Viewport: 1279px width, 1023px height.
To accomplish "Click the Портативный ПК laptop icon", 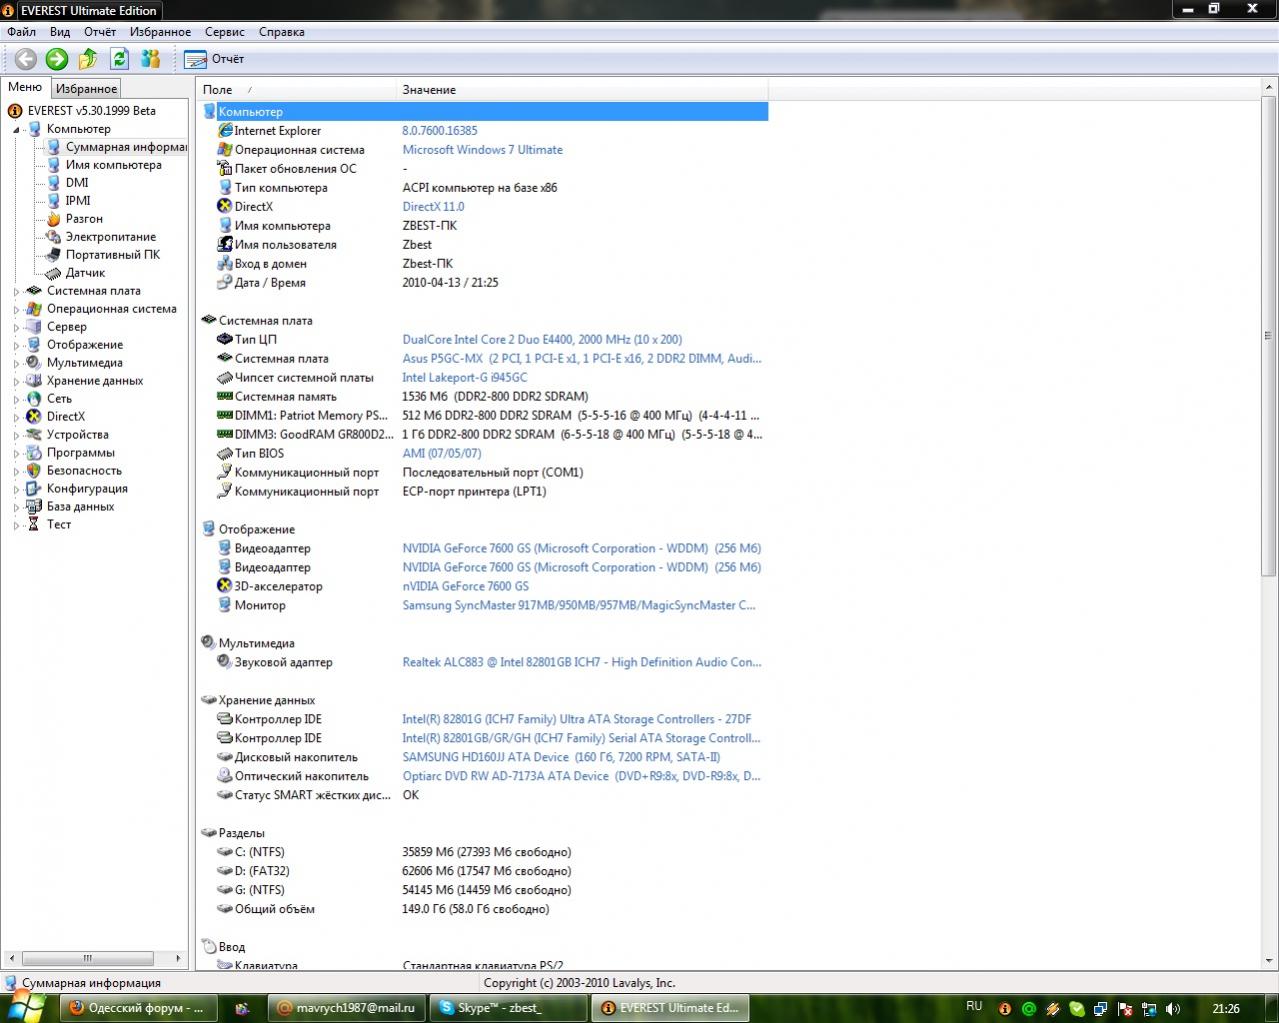I will (53, 255).
